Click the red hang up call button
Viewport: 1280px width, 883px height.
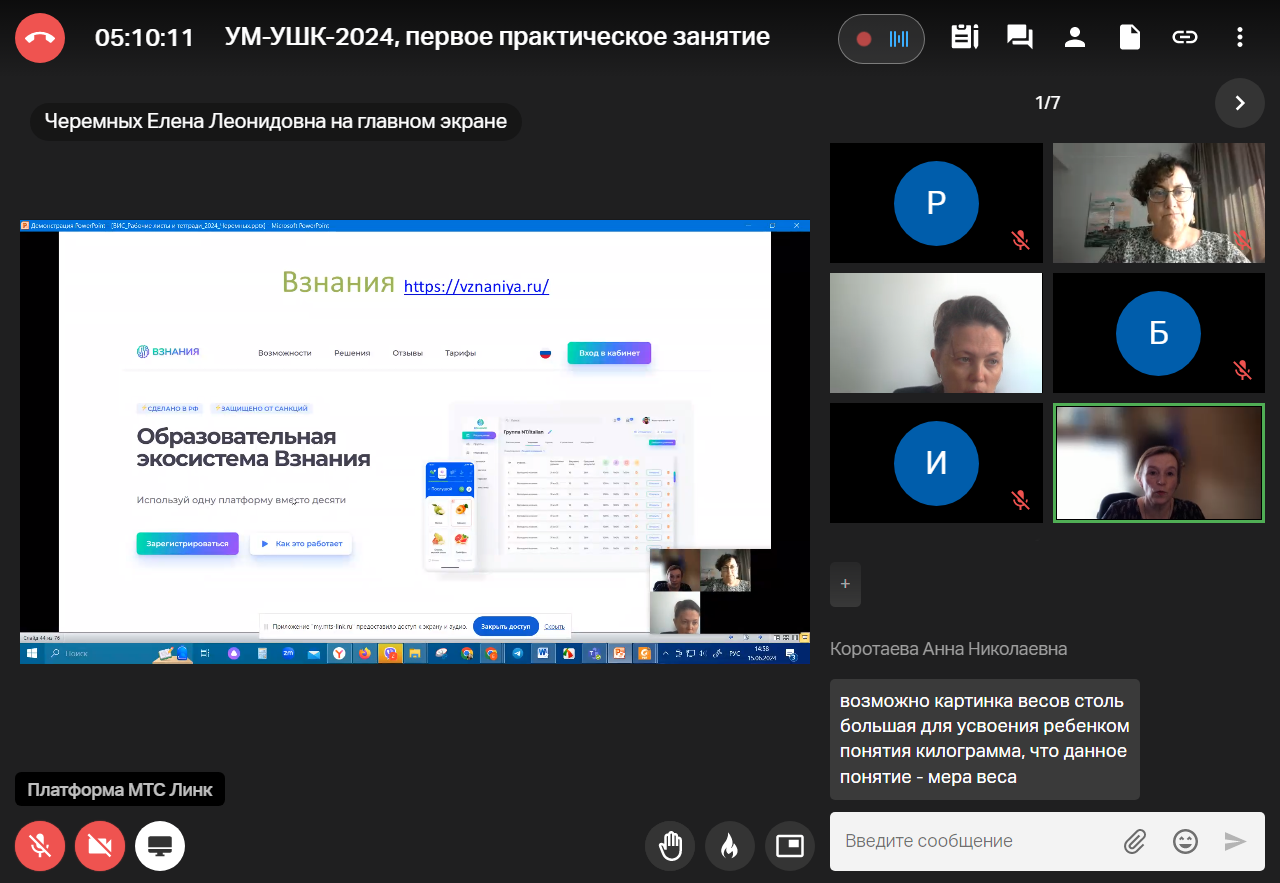[40, 39]
